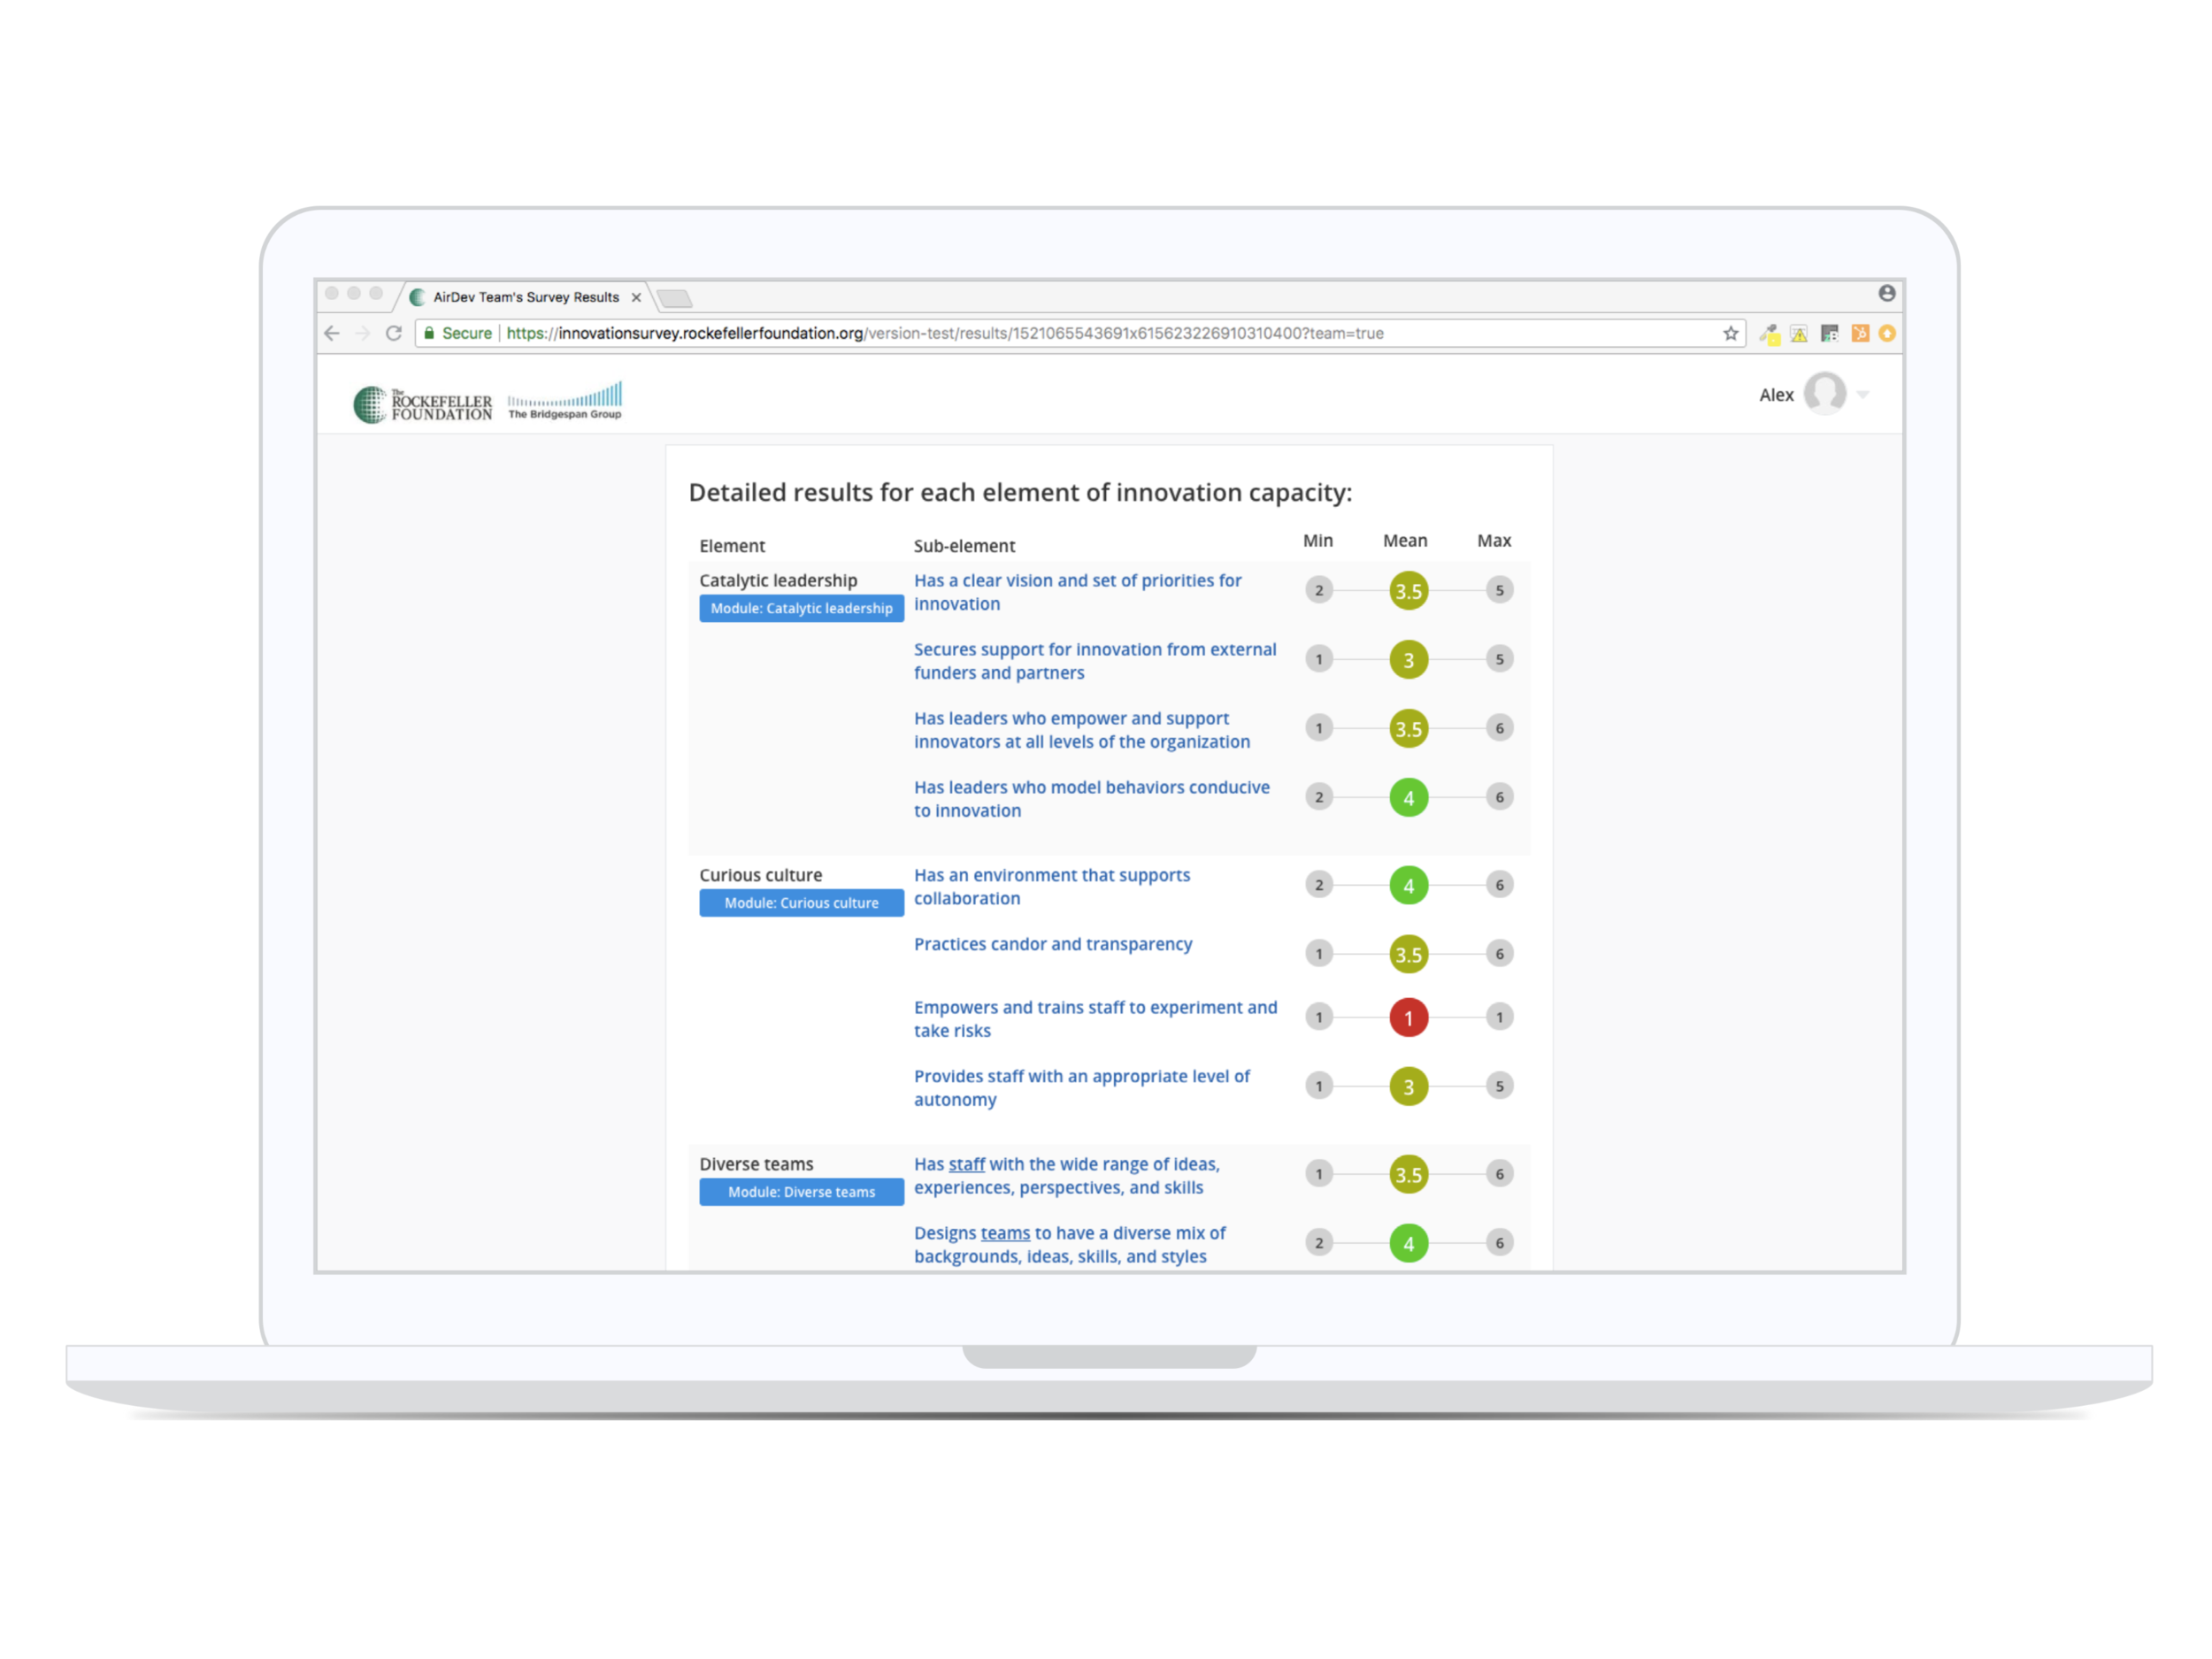Open 'Has a clear vision and set of priorities' link
Image resolution: width=2212 pixels, height=1659 pixels.
[1077, 592]
